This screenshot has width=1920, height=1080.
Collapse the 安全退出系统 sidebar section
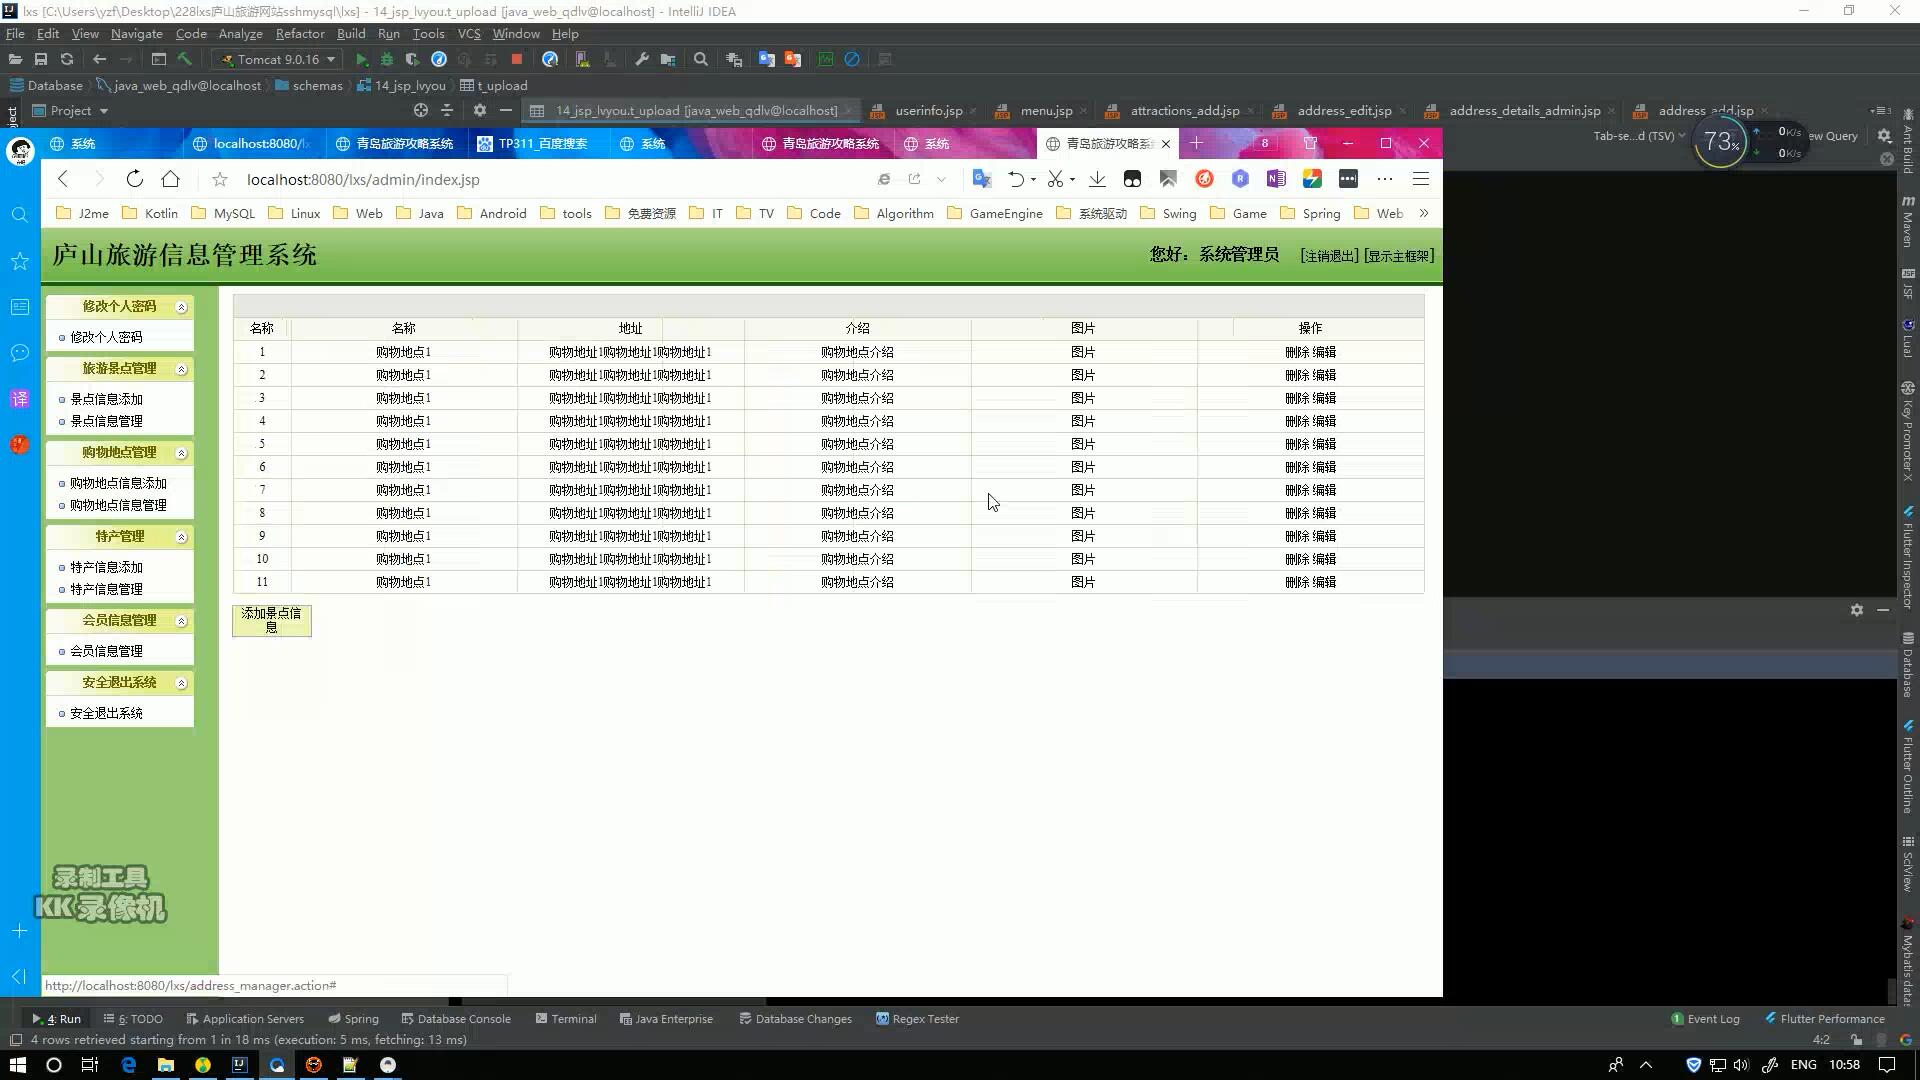tap(181, 683)
